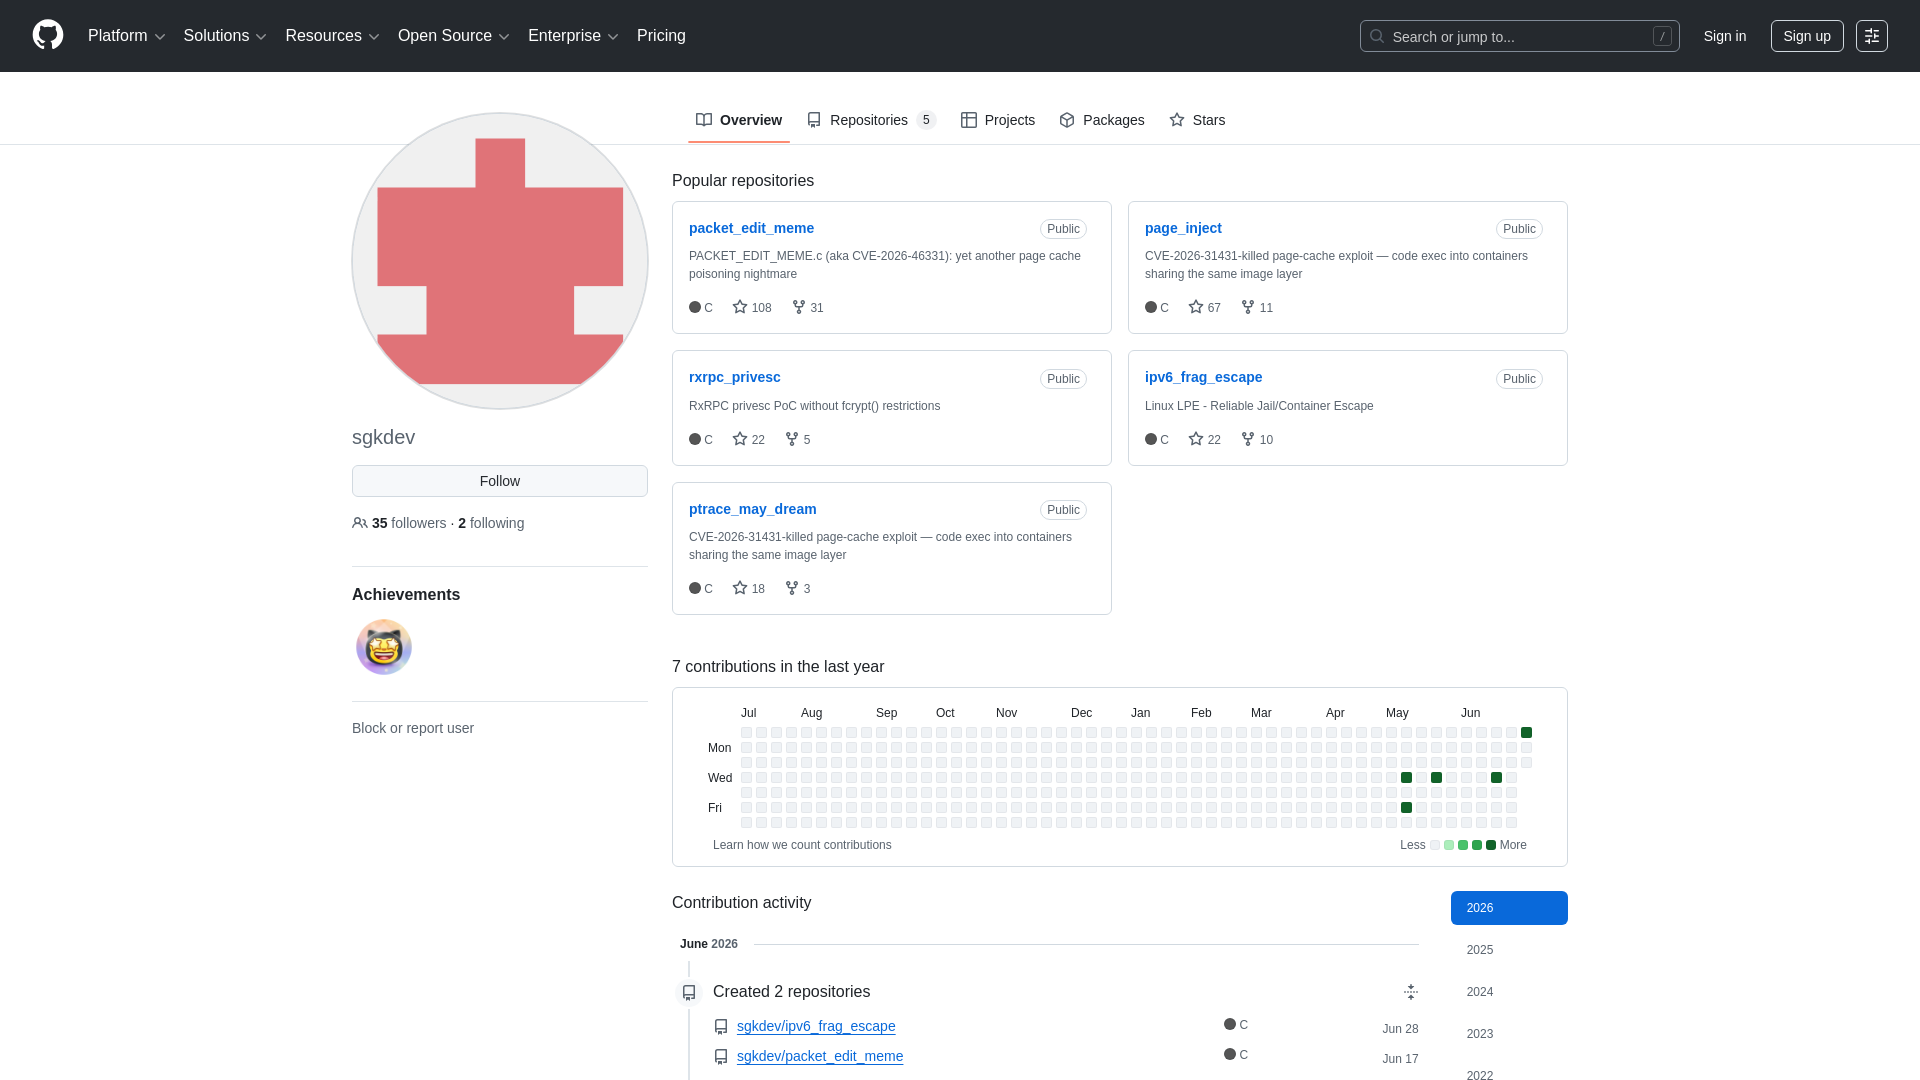Screen dimensions: 1920x1080
Task: Click the Sign up button
Action: [x=1807, y=36]
